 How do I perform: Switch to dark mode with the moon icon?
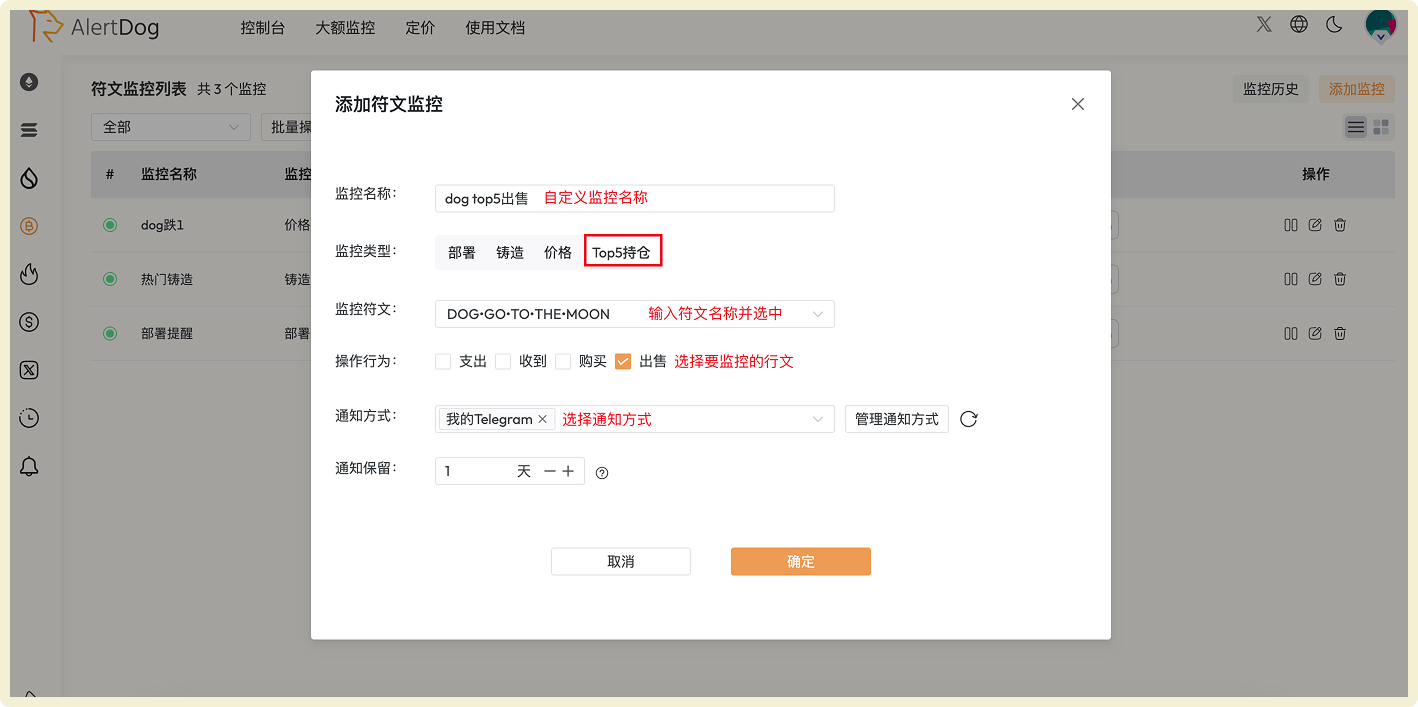click(x=1334, y=25)
